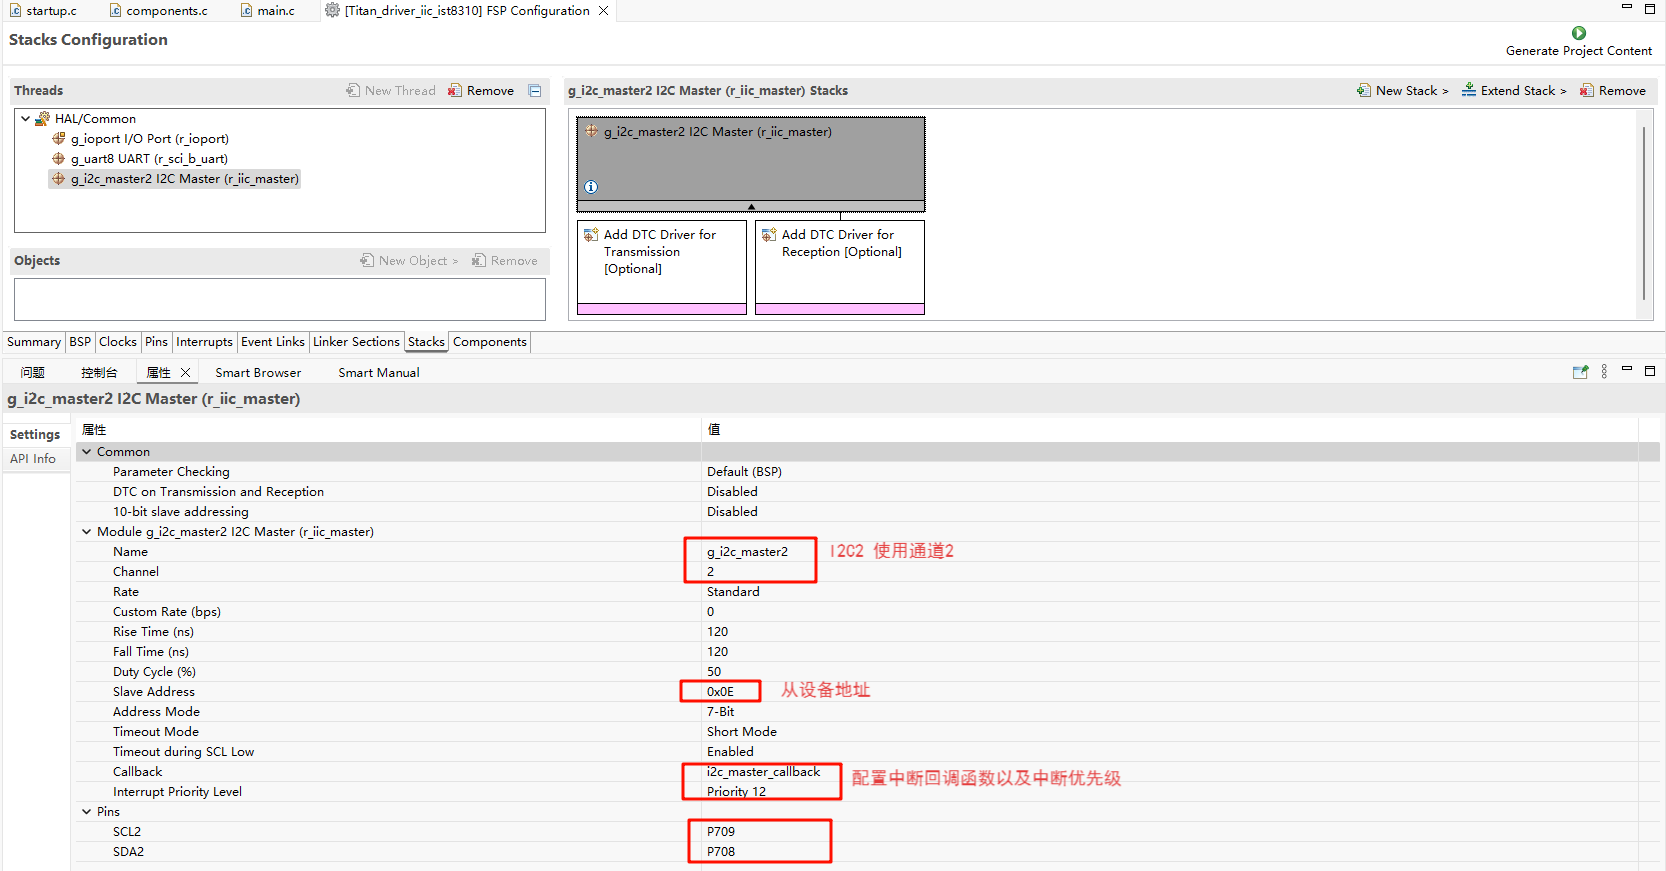Click the properties panel pin/open icon
The height and width of the screenshot is (871, 1666).
click(x=1580, y=372)
